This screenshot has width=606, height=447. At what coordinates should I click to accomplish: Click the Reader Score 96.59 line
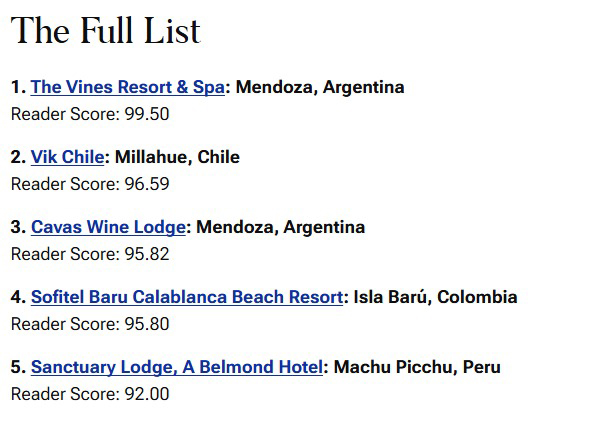point(90,184)
